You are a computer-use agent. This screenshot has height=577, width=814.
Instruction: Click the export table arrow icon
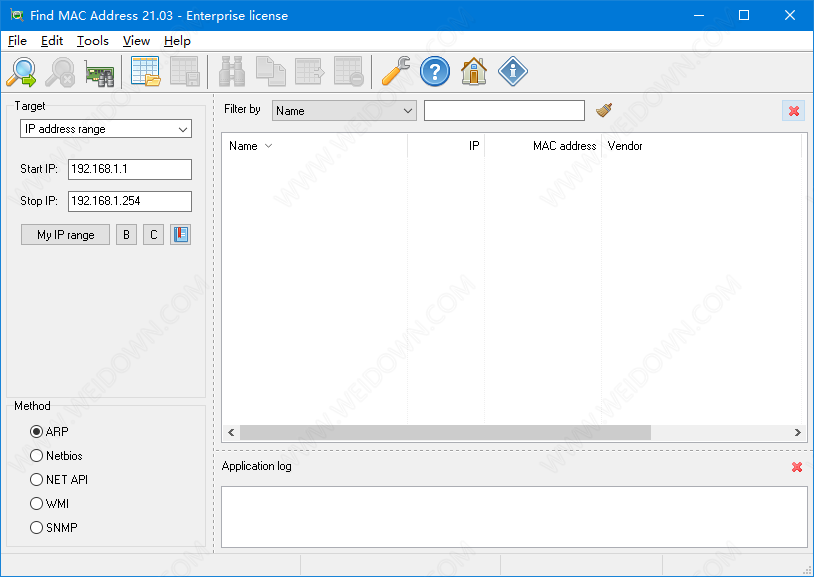pyautogui.click(x=309, y=72)
